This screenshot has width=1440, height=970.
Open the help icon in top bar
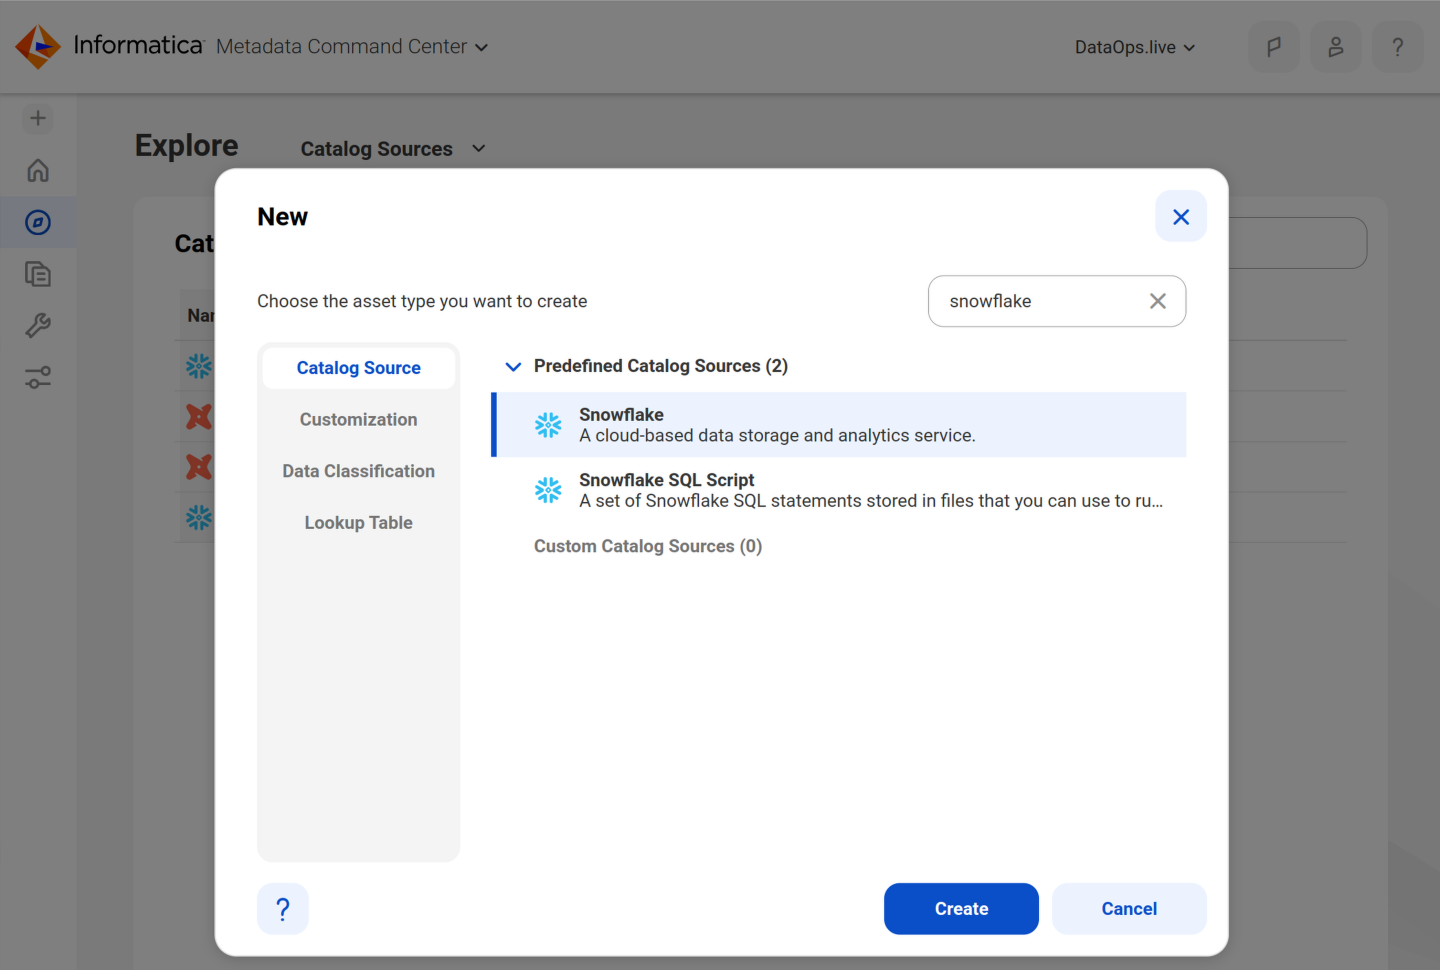tap(1398, 47)
